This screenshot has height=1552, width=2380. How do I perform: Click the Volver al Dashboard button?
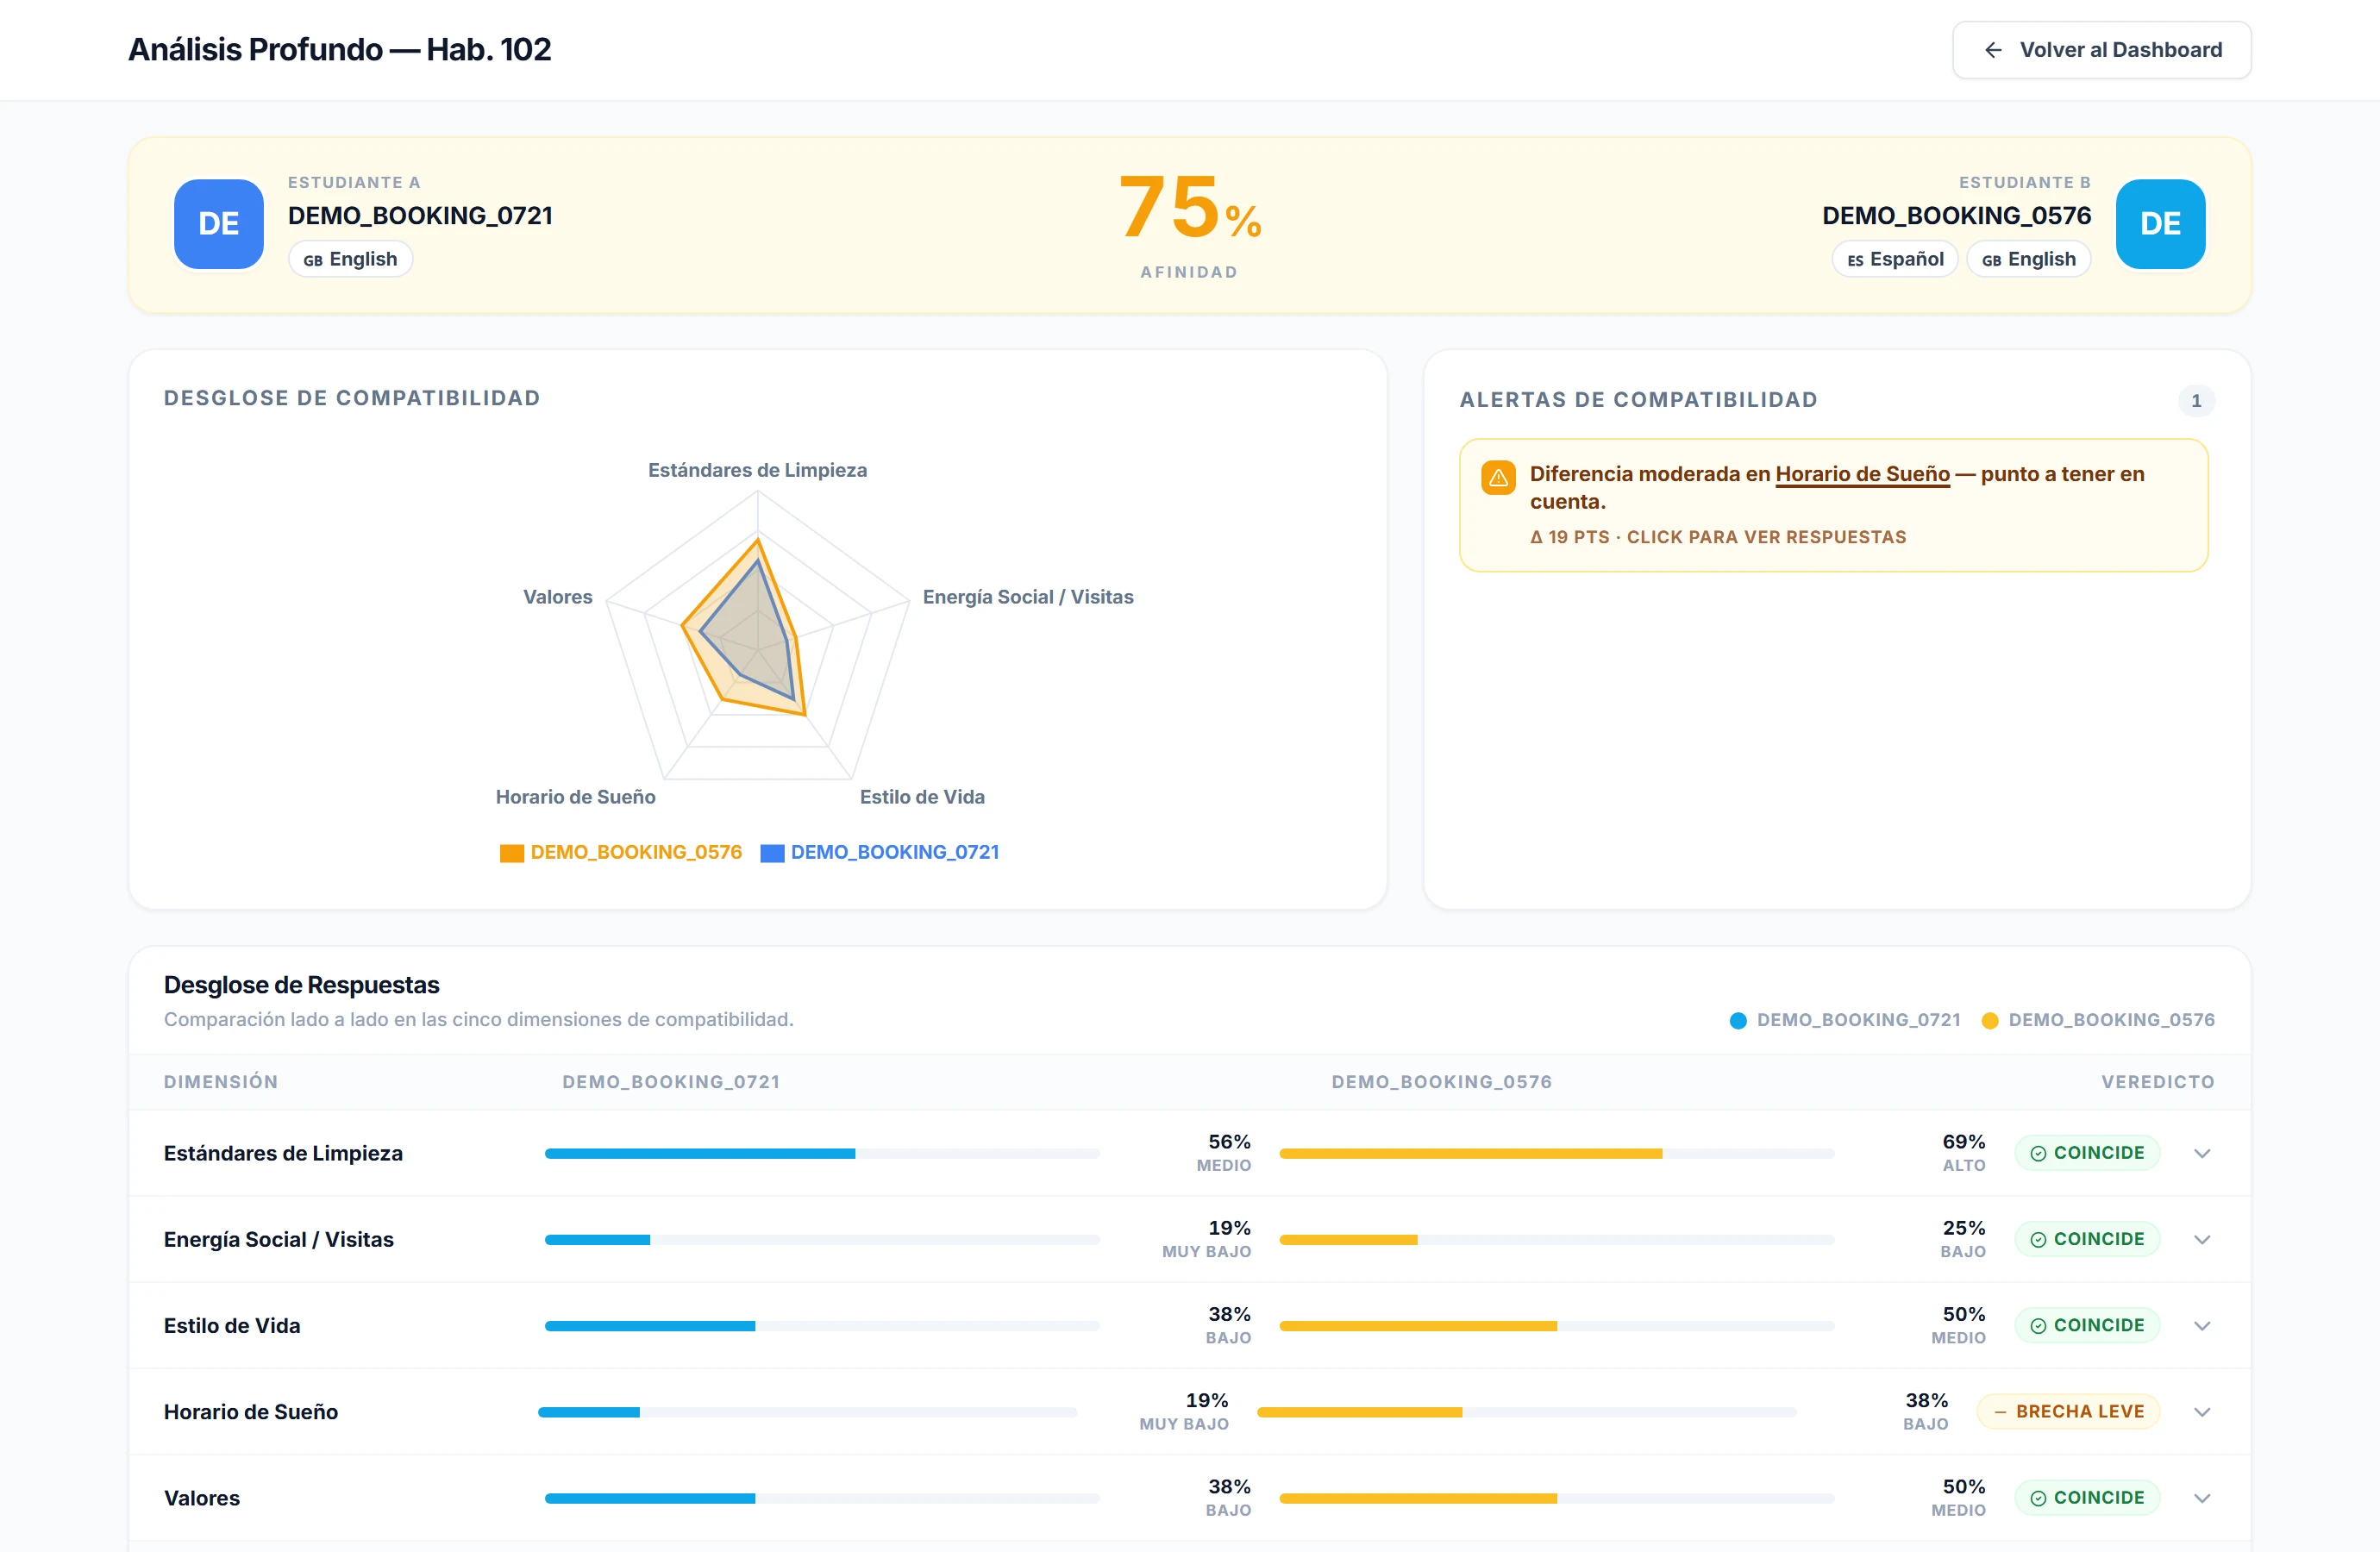[x=2101, y=50]
